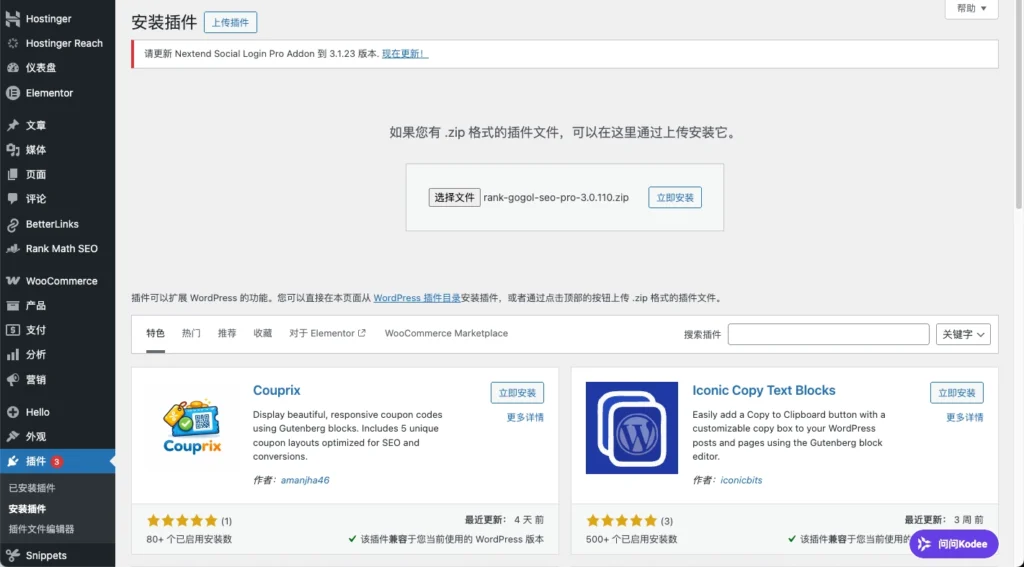The image size is (1024, 567).
Task: Open Rank Math SEO chart icon
Action: [12, 248]
